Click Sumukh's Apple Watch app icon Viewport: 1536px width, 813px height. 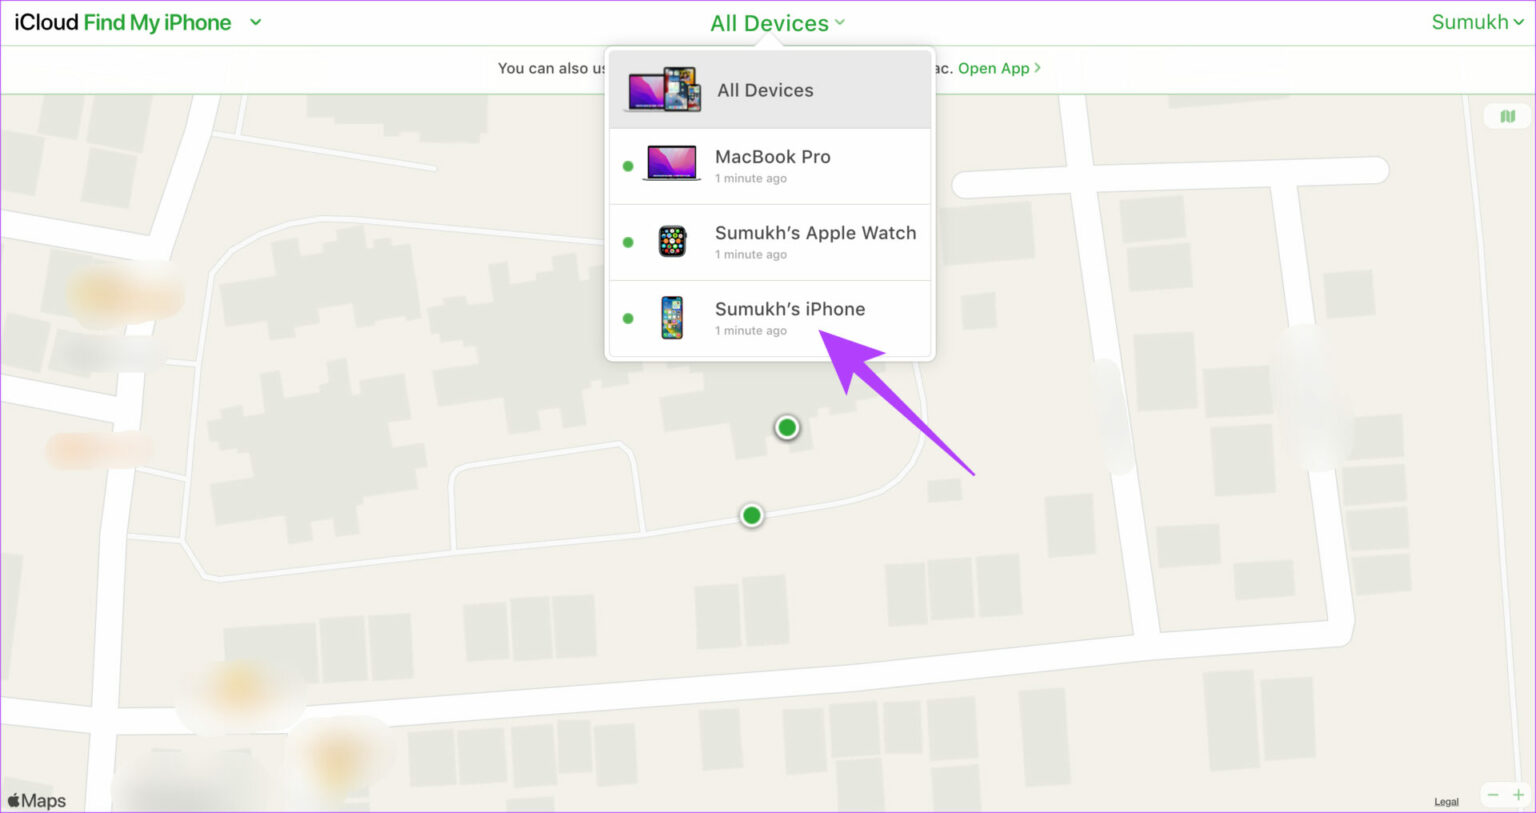coord(670,241)
